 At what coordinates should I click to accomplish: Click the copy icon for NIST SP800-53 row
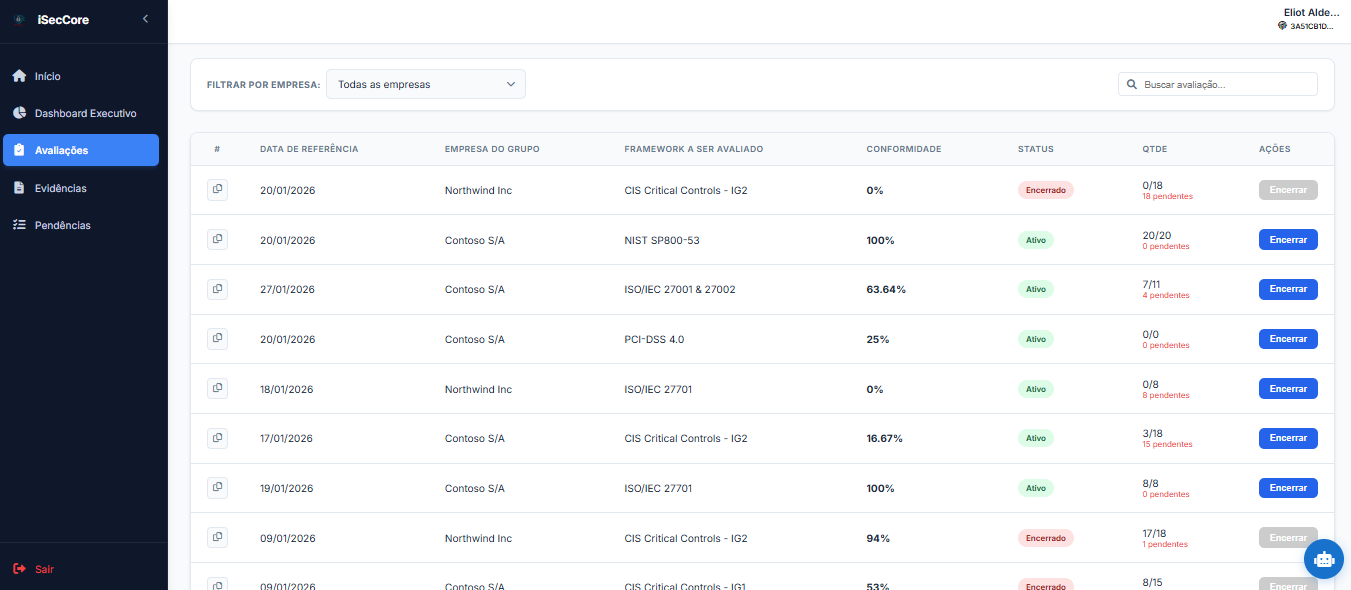pos(217,239)
